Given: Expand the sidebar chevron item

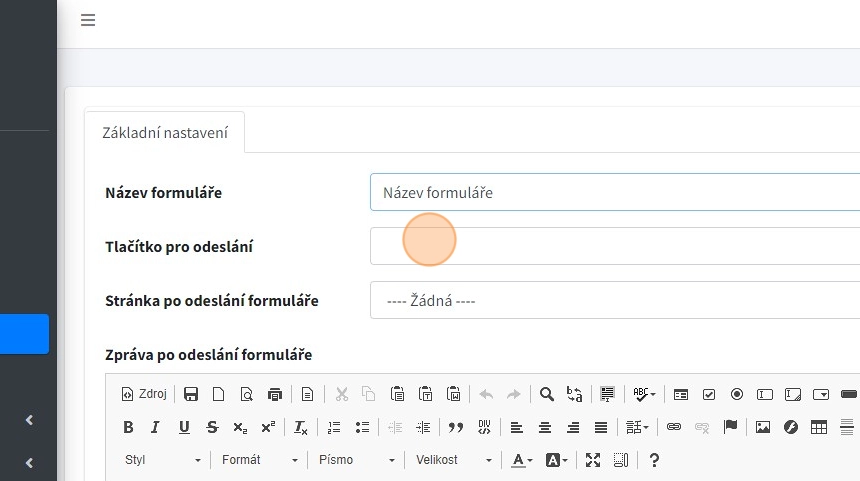Looking at the screenshot, I should [29, 420].
